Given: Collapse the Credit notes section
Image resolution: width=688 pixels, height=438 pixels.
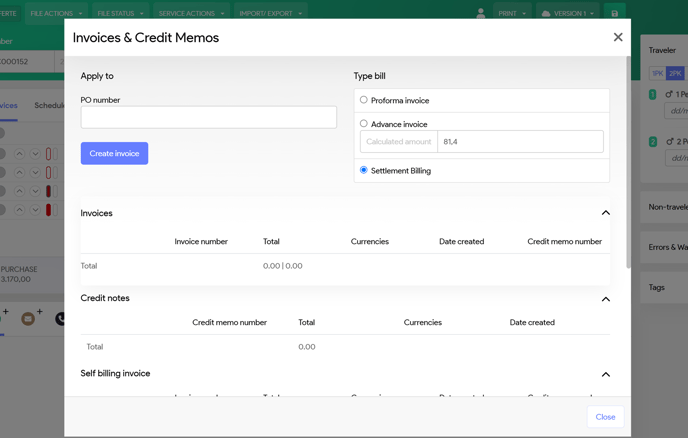Looking at the screenshot, I should coord(605,299).
